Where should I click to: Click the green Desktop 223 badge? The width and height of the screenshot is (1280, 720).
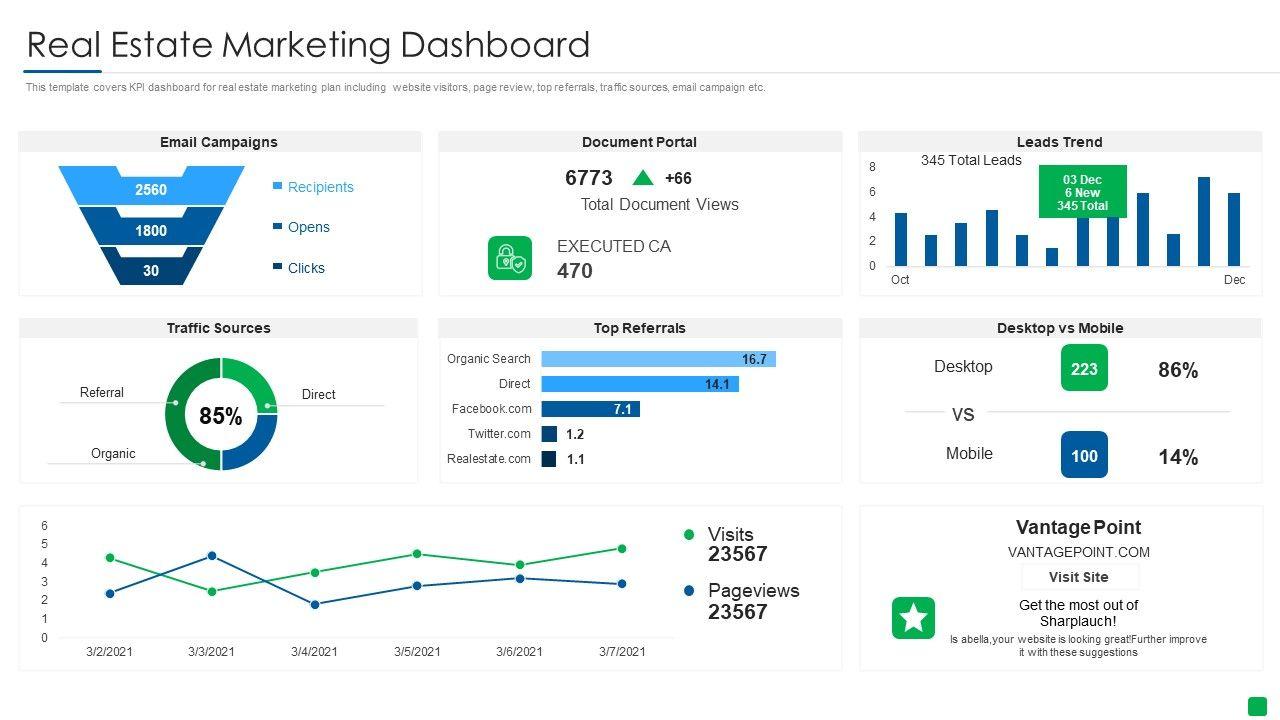[1084, 368]
